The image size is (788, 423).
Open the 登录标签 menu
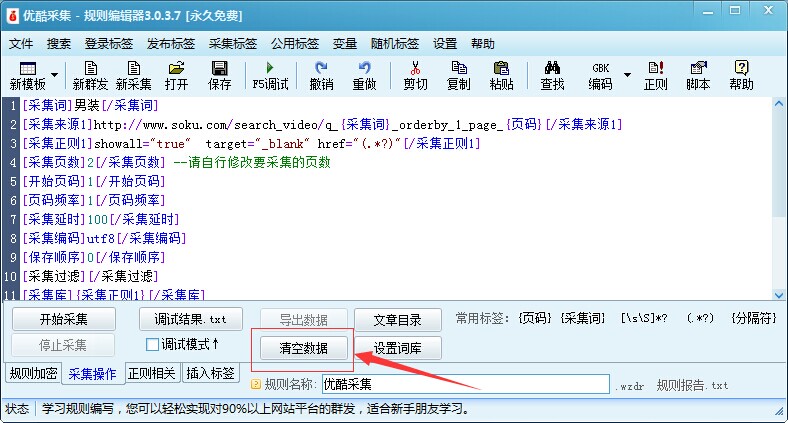(109, 44)
